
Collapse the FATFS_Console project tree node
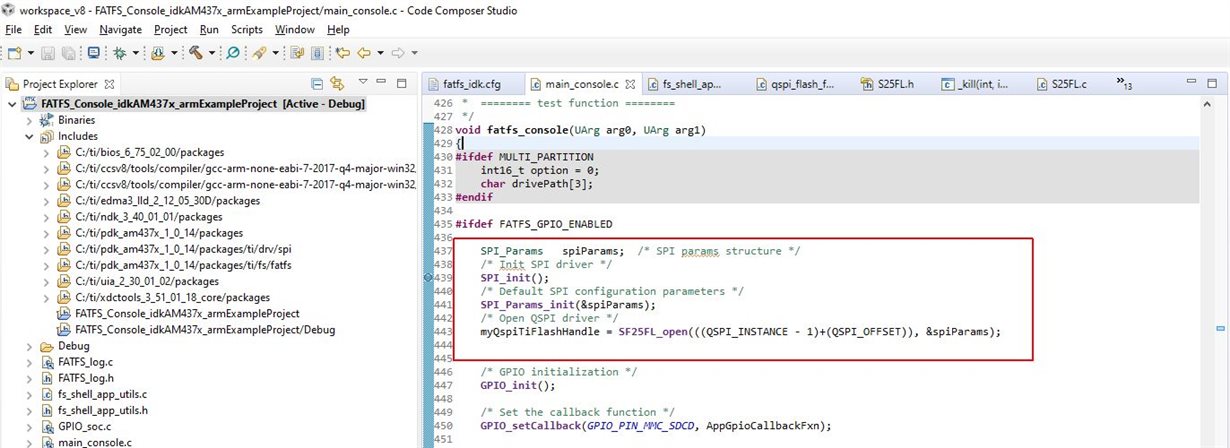click(x=11, y=104)
